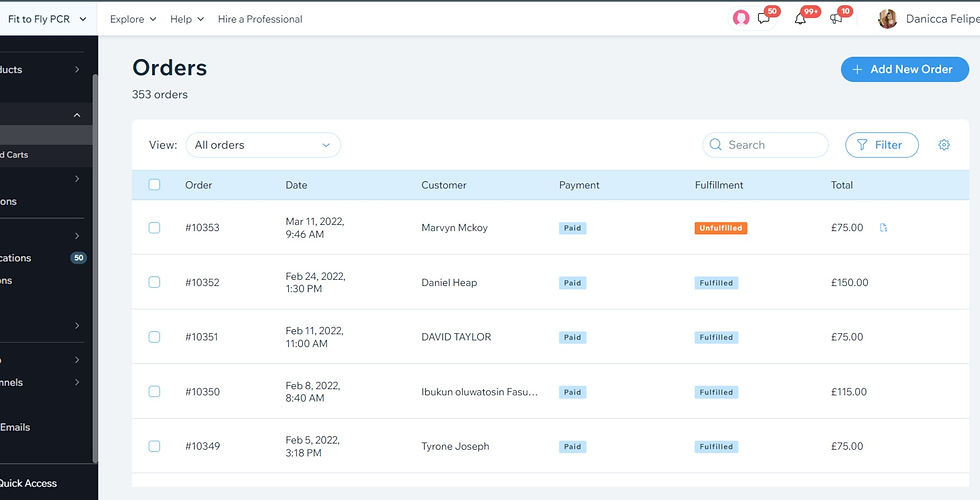The image size is (980, 500).
Task: Open the Explore dropdown menu
Action: 133,19
